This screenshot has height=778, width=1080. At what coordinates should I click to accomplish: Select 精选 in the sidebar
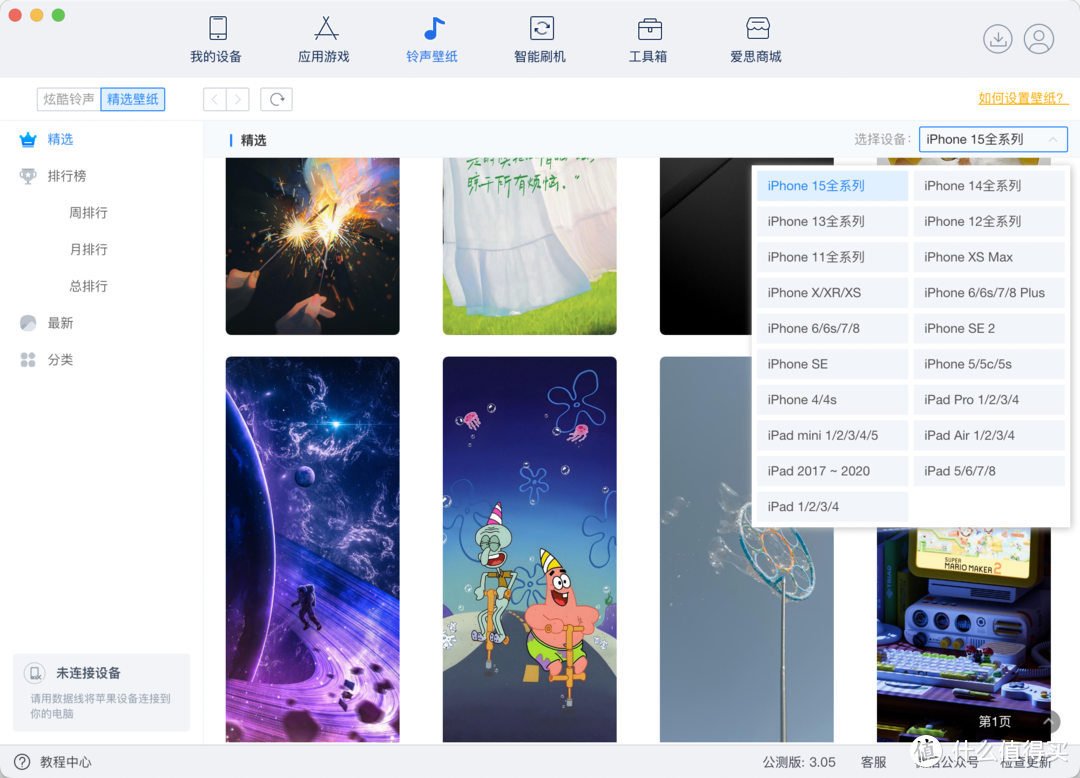click(60, 140)
